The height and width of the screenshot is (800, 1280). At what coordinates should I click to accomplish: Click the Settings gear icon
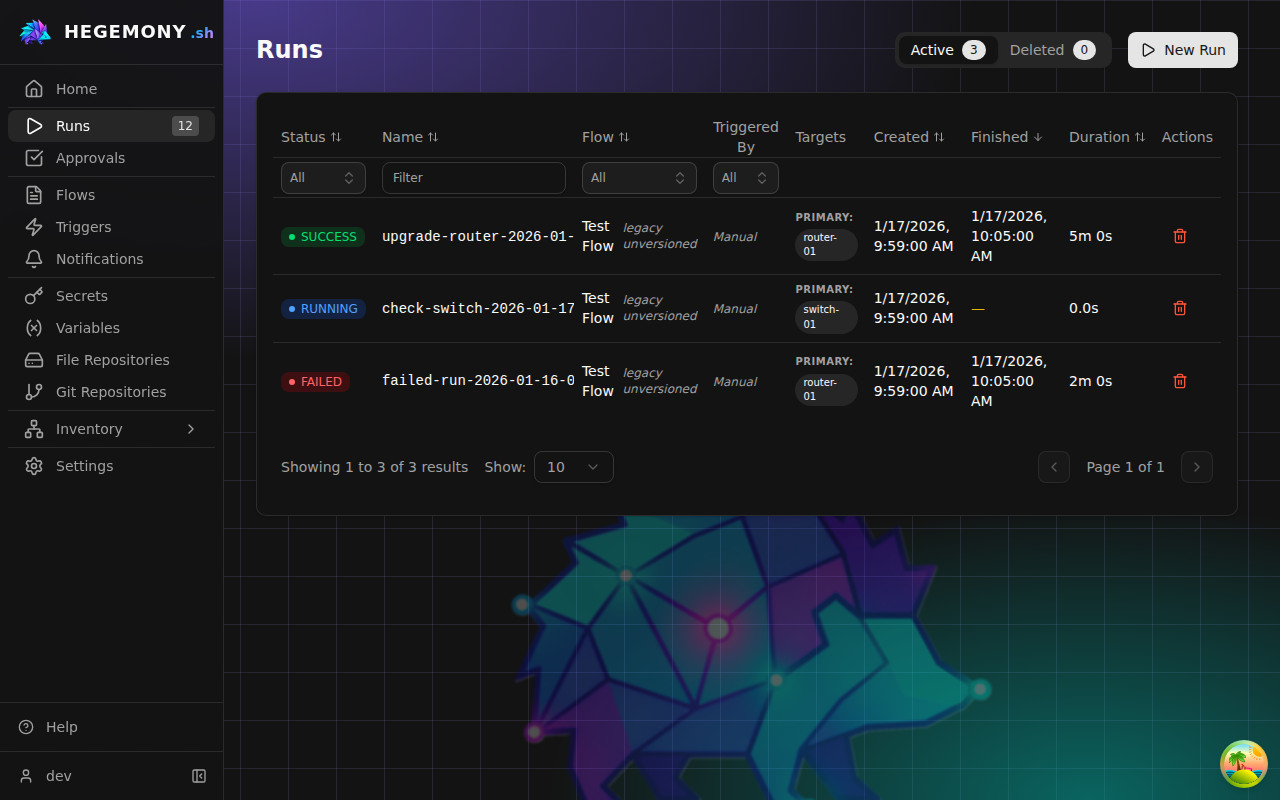click(34, 466)
